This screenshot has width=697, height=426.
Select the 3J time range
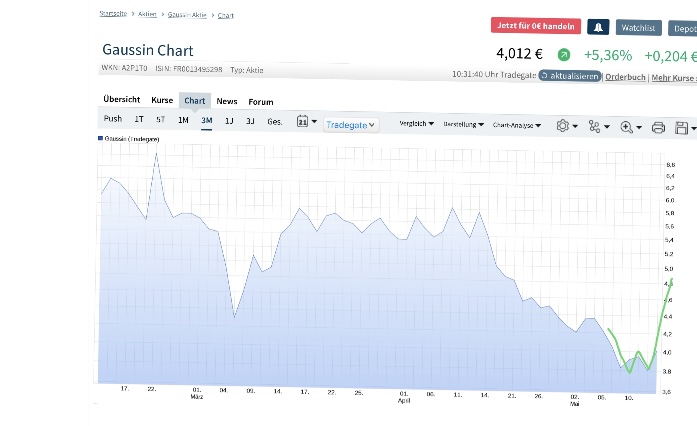[250, 121]
